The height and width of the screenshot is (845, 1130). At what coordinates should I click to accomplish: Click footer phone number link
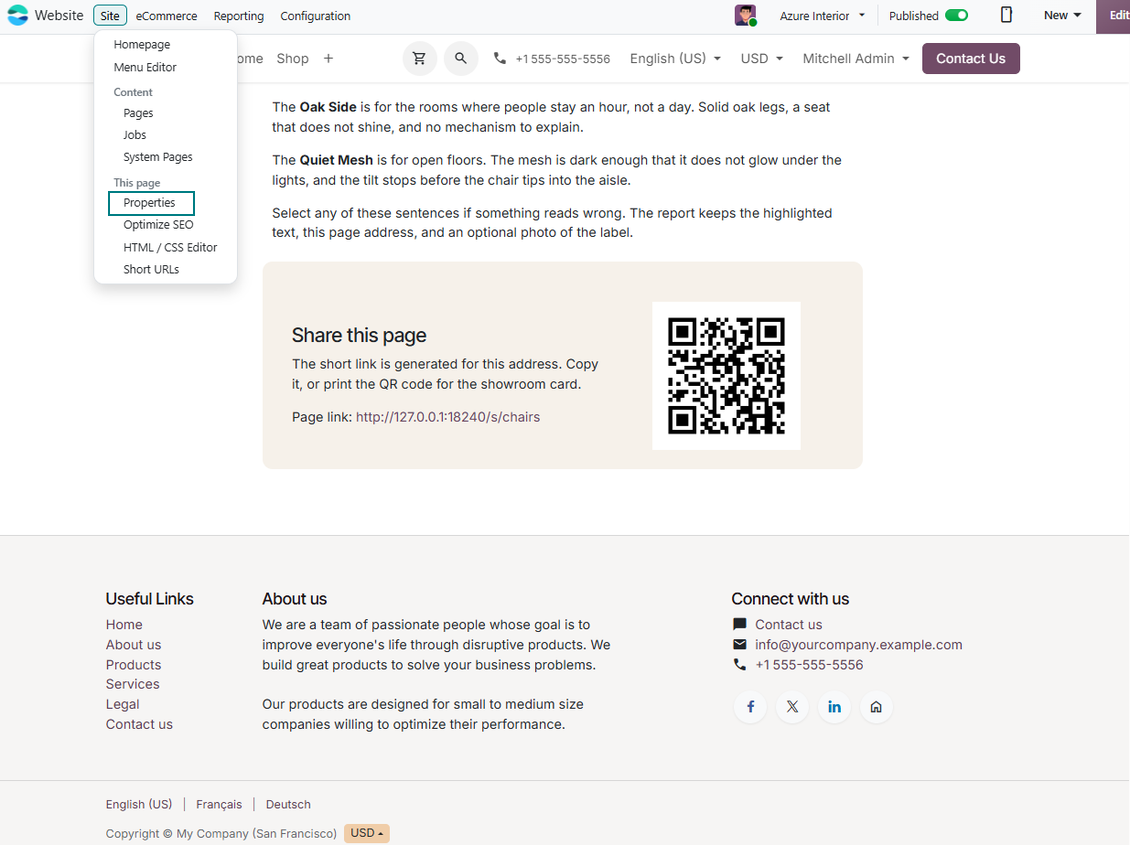point(809,665)
